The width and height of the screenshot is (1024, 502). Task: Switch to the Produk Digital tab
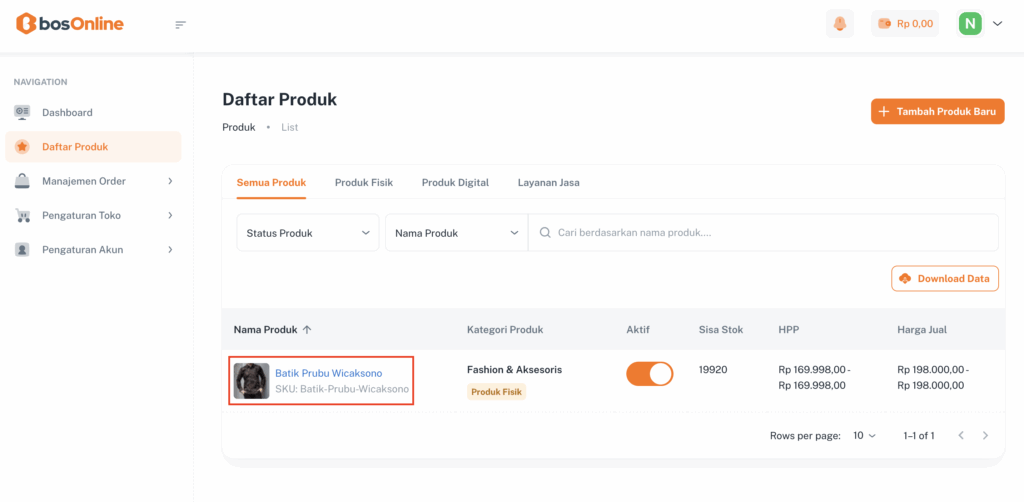[455, 183]
